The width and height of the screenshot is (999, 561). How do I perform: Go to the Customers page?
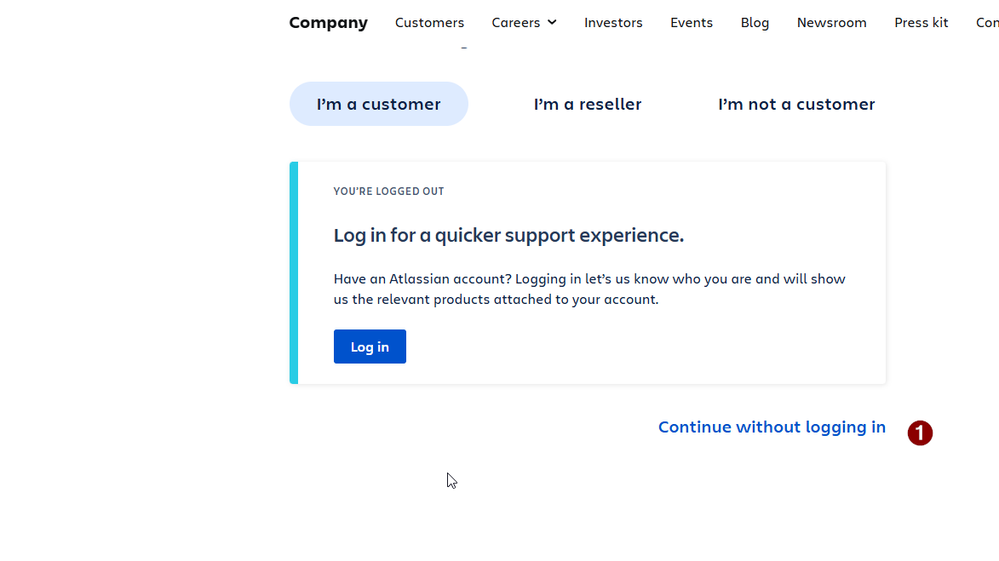point(429,22)
